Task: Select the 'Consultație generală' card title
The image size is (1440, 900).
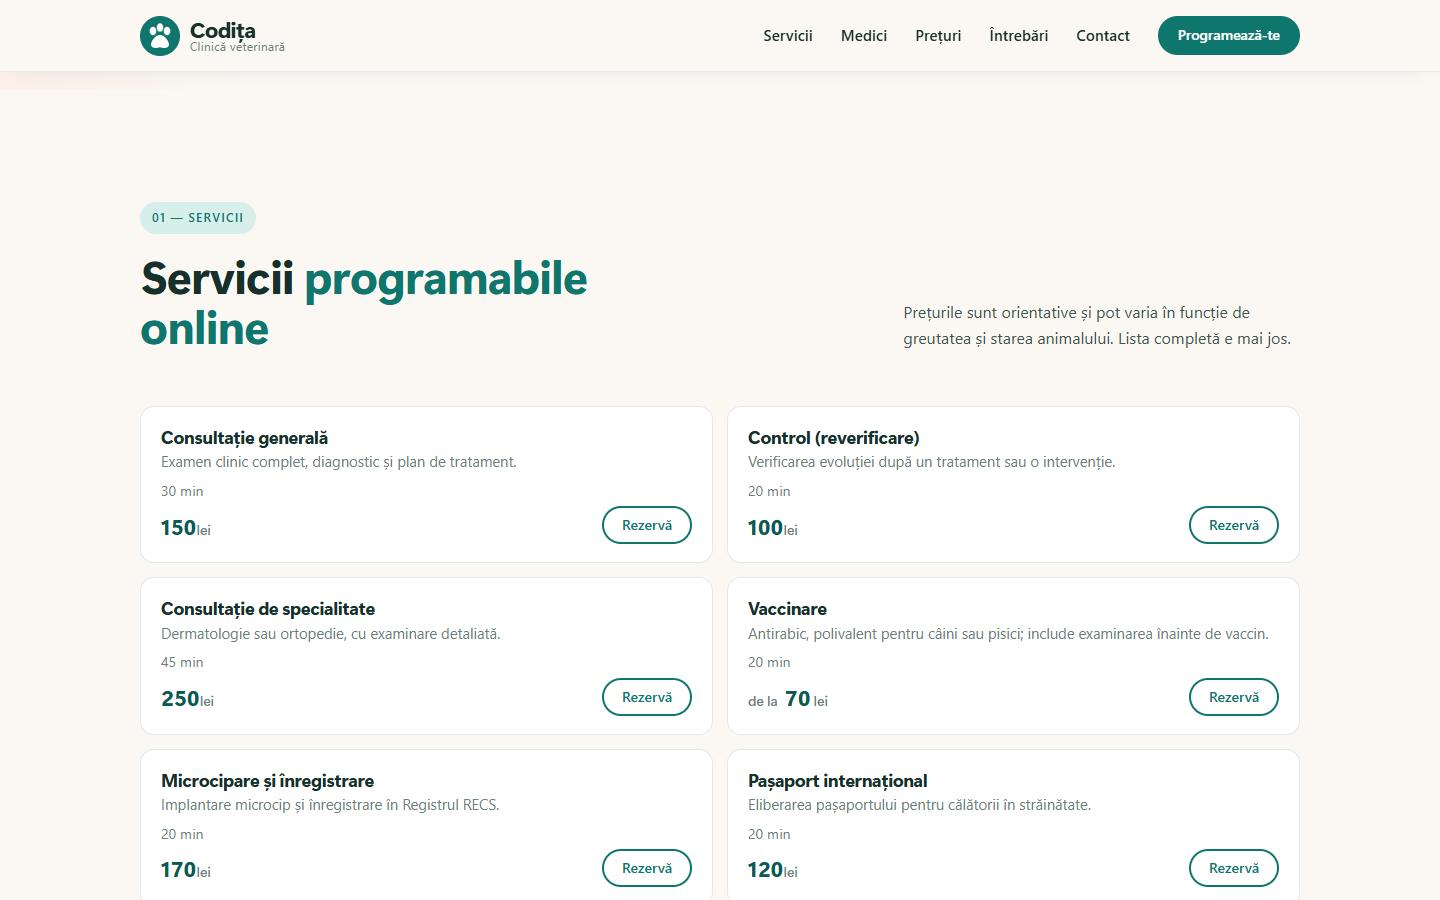Action: 244,438
